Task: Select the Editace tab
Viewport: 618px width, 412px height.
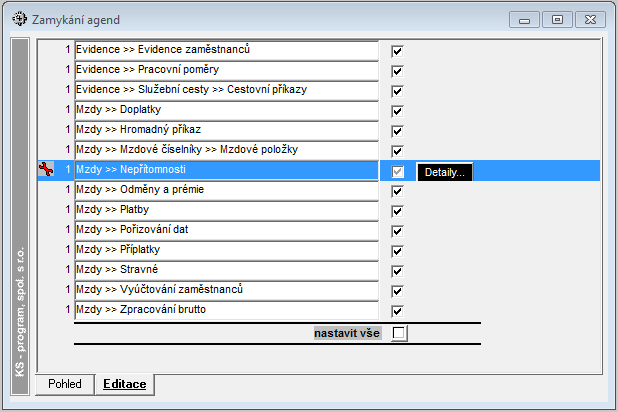Action: click(x=125, y=384)
